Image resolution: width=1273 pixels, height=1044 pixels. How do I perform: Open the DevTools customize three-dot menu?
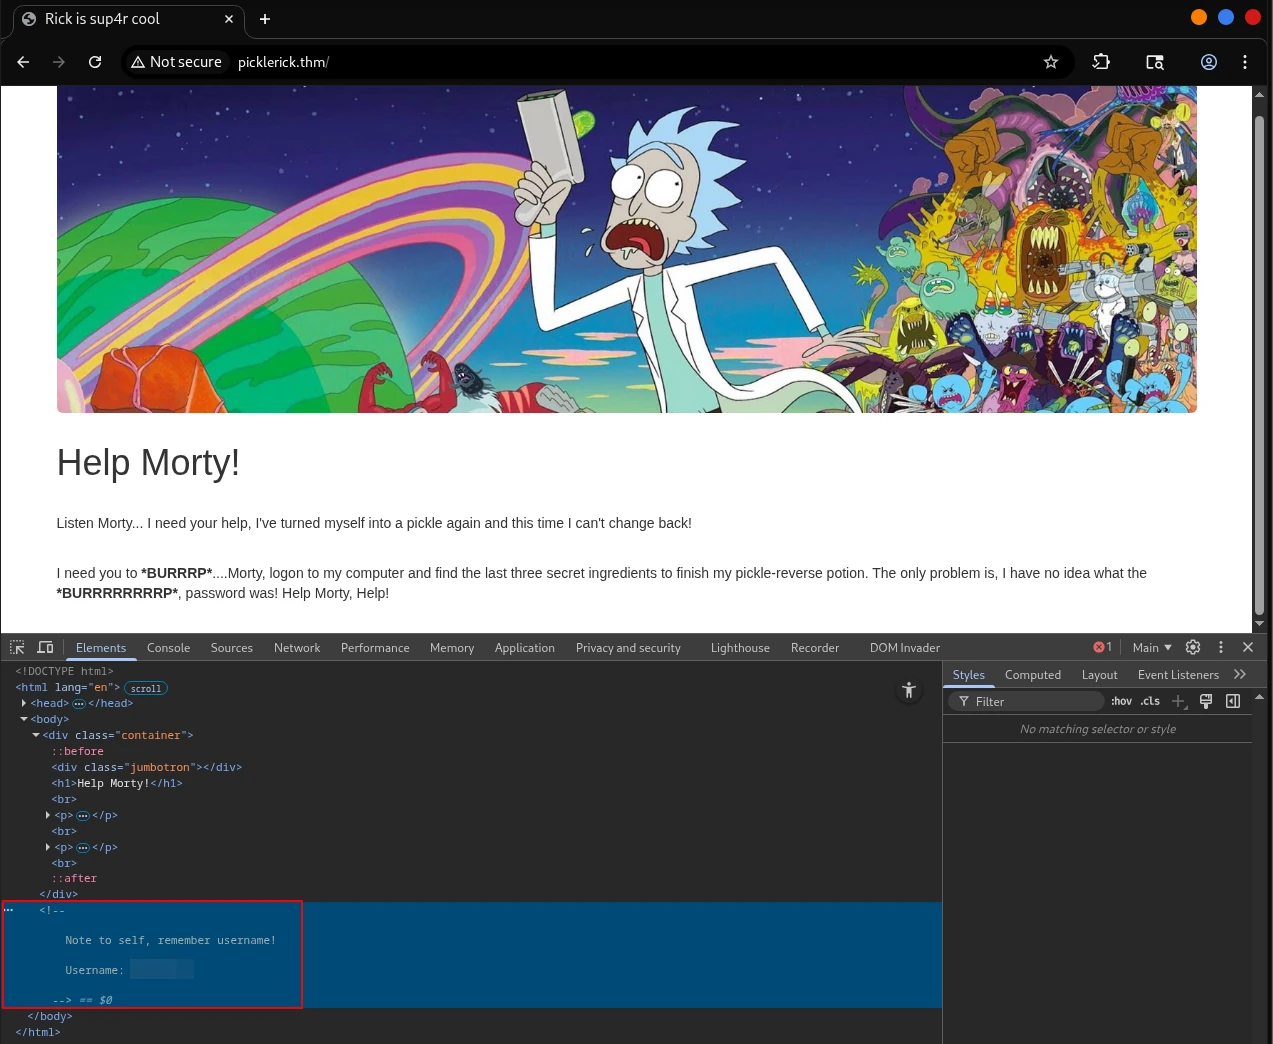point(1221,647)
